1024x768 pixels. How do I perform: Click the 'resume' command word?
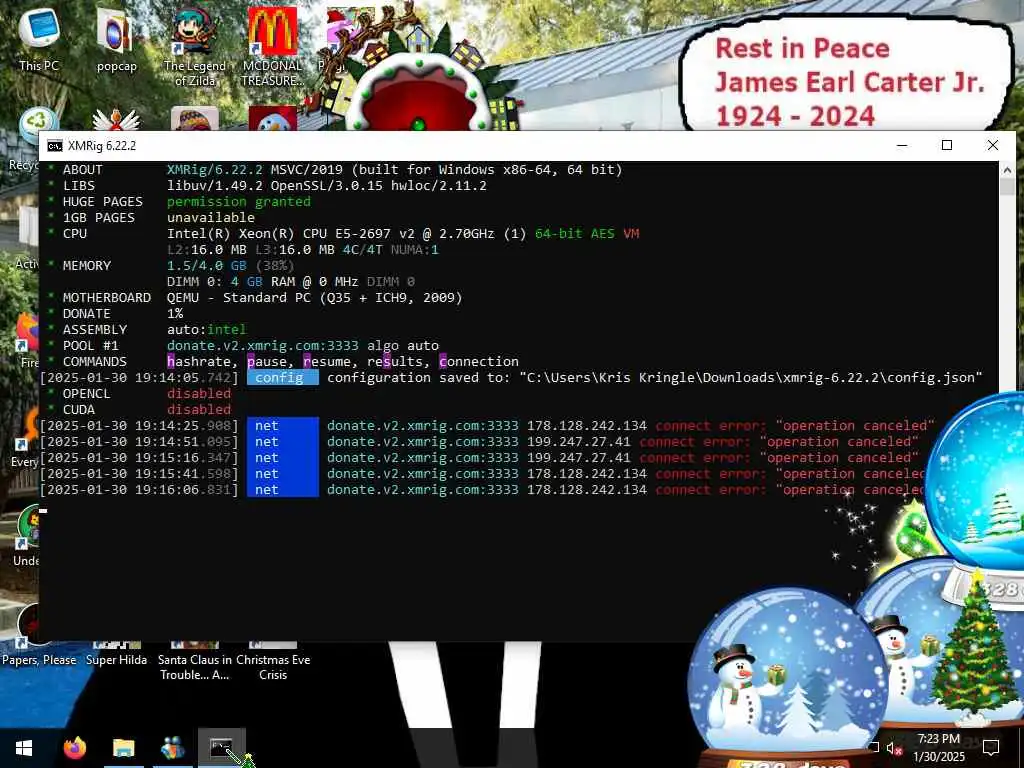point(327,362)
